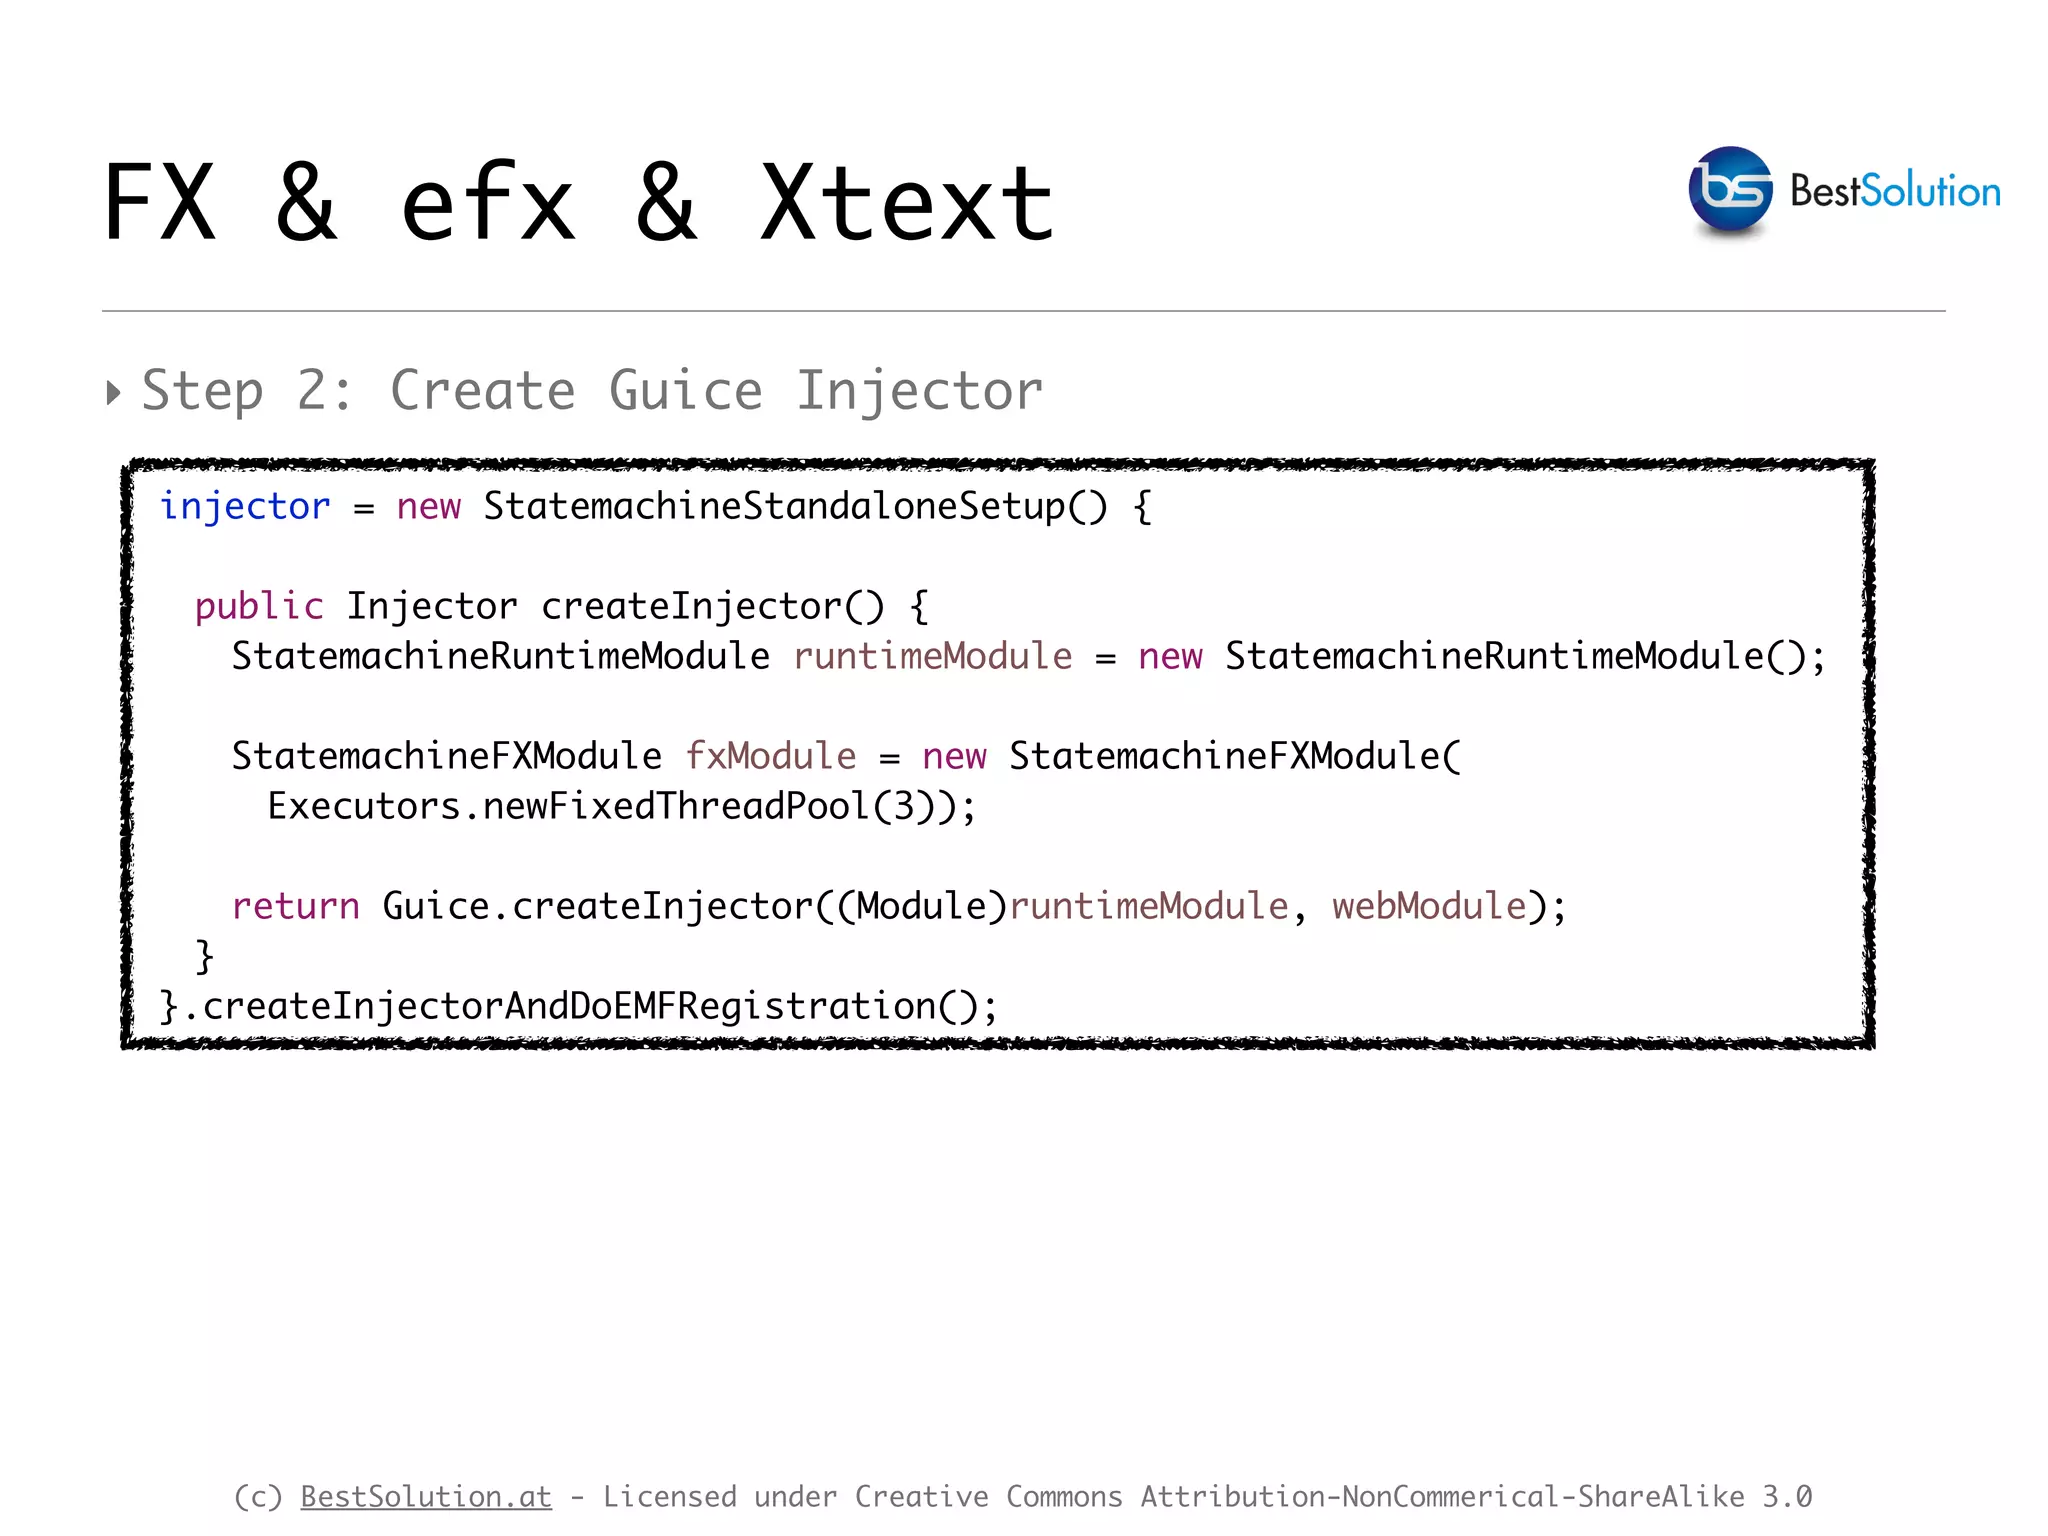Click the BestSolution logo icon
Viewport: 2048px width, 1536px height.
(x=1730, y=190)
